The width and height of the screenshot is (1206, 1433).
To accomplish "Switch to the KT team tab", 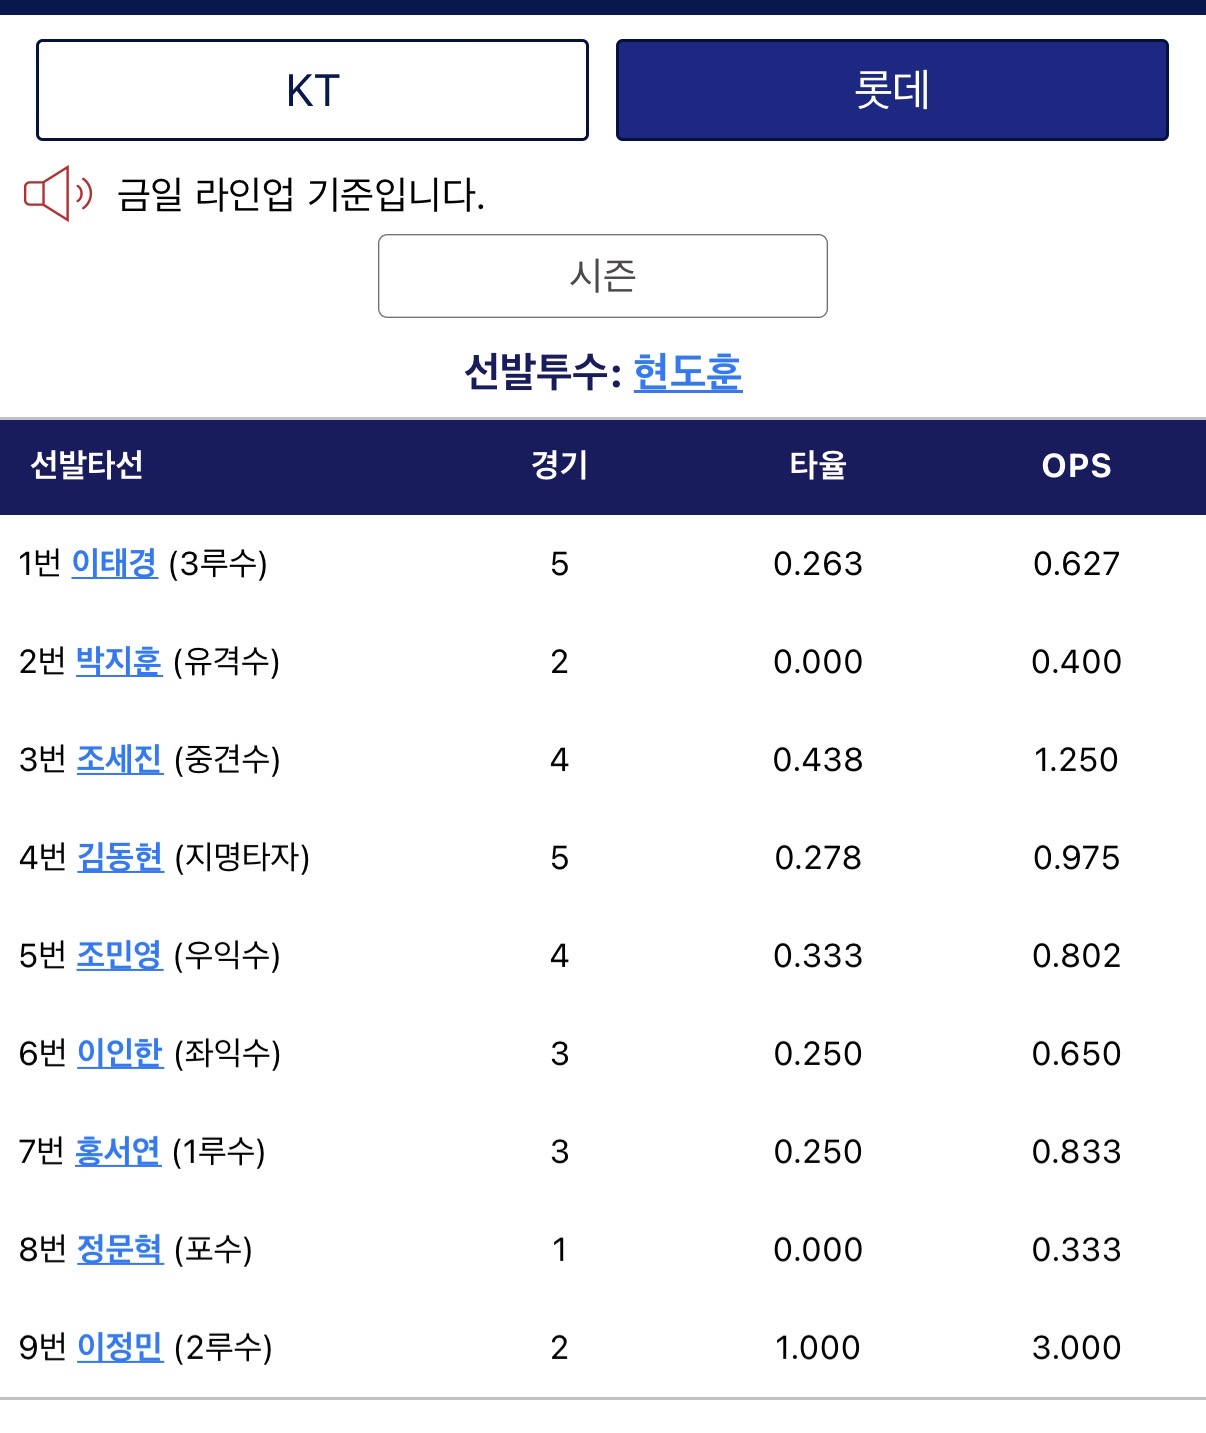I will tap(312, 91).
